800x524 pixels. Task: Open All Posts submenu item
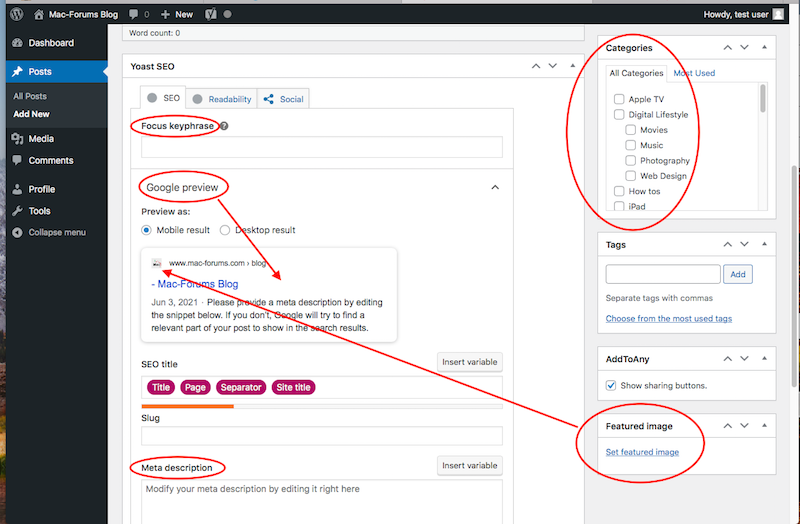click(x=30, y=96)
